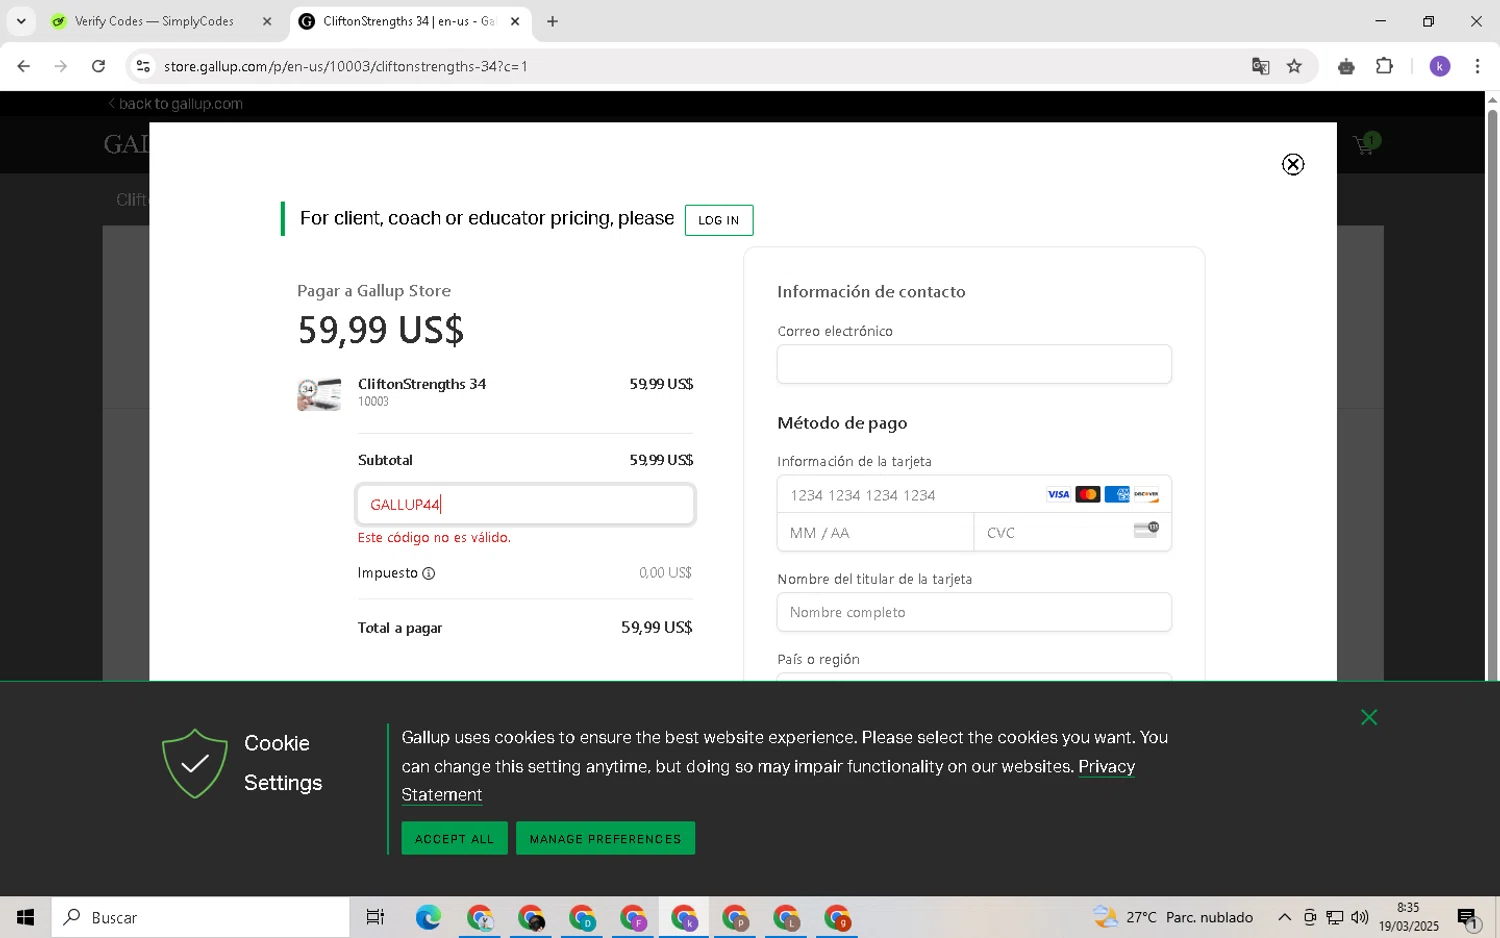This screenshot has width=1500, height=938.
Task: Click the MM / AA expiry field
Action: pos(875,532)
